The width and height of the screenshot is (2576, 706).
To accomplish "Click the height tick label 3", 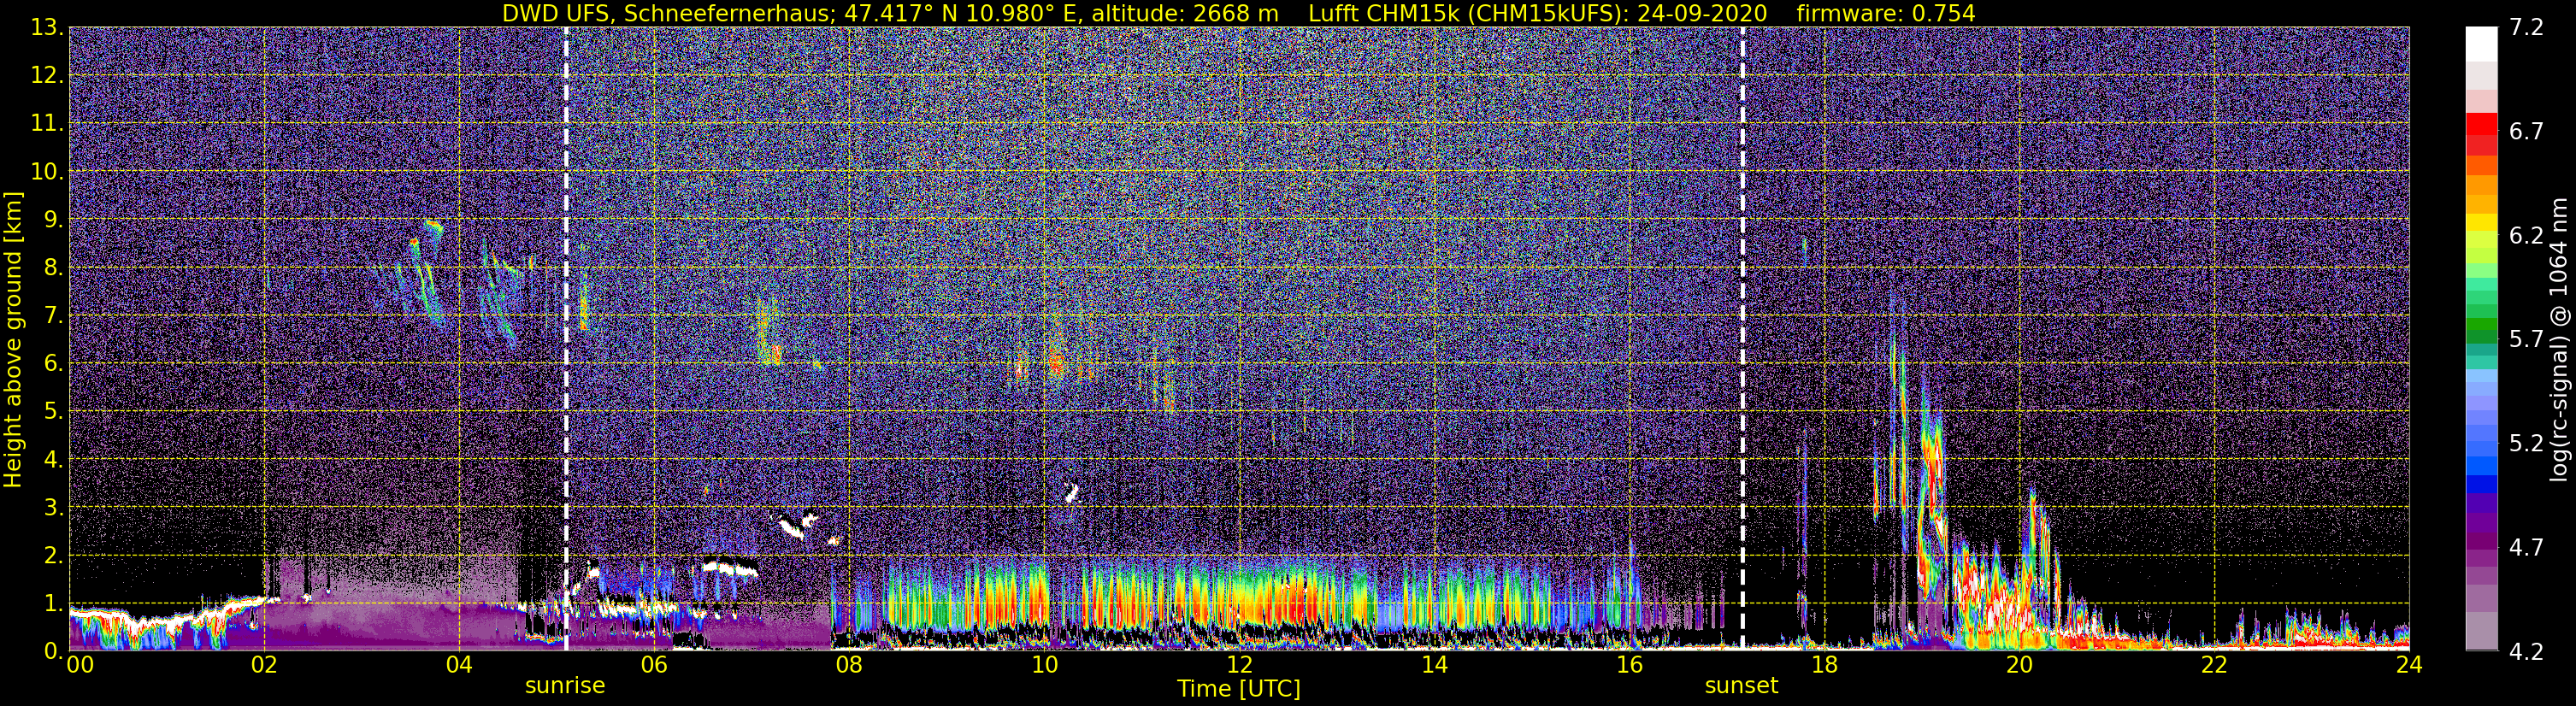I will click(x=53, y=508).
